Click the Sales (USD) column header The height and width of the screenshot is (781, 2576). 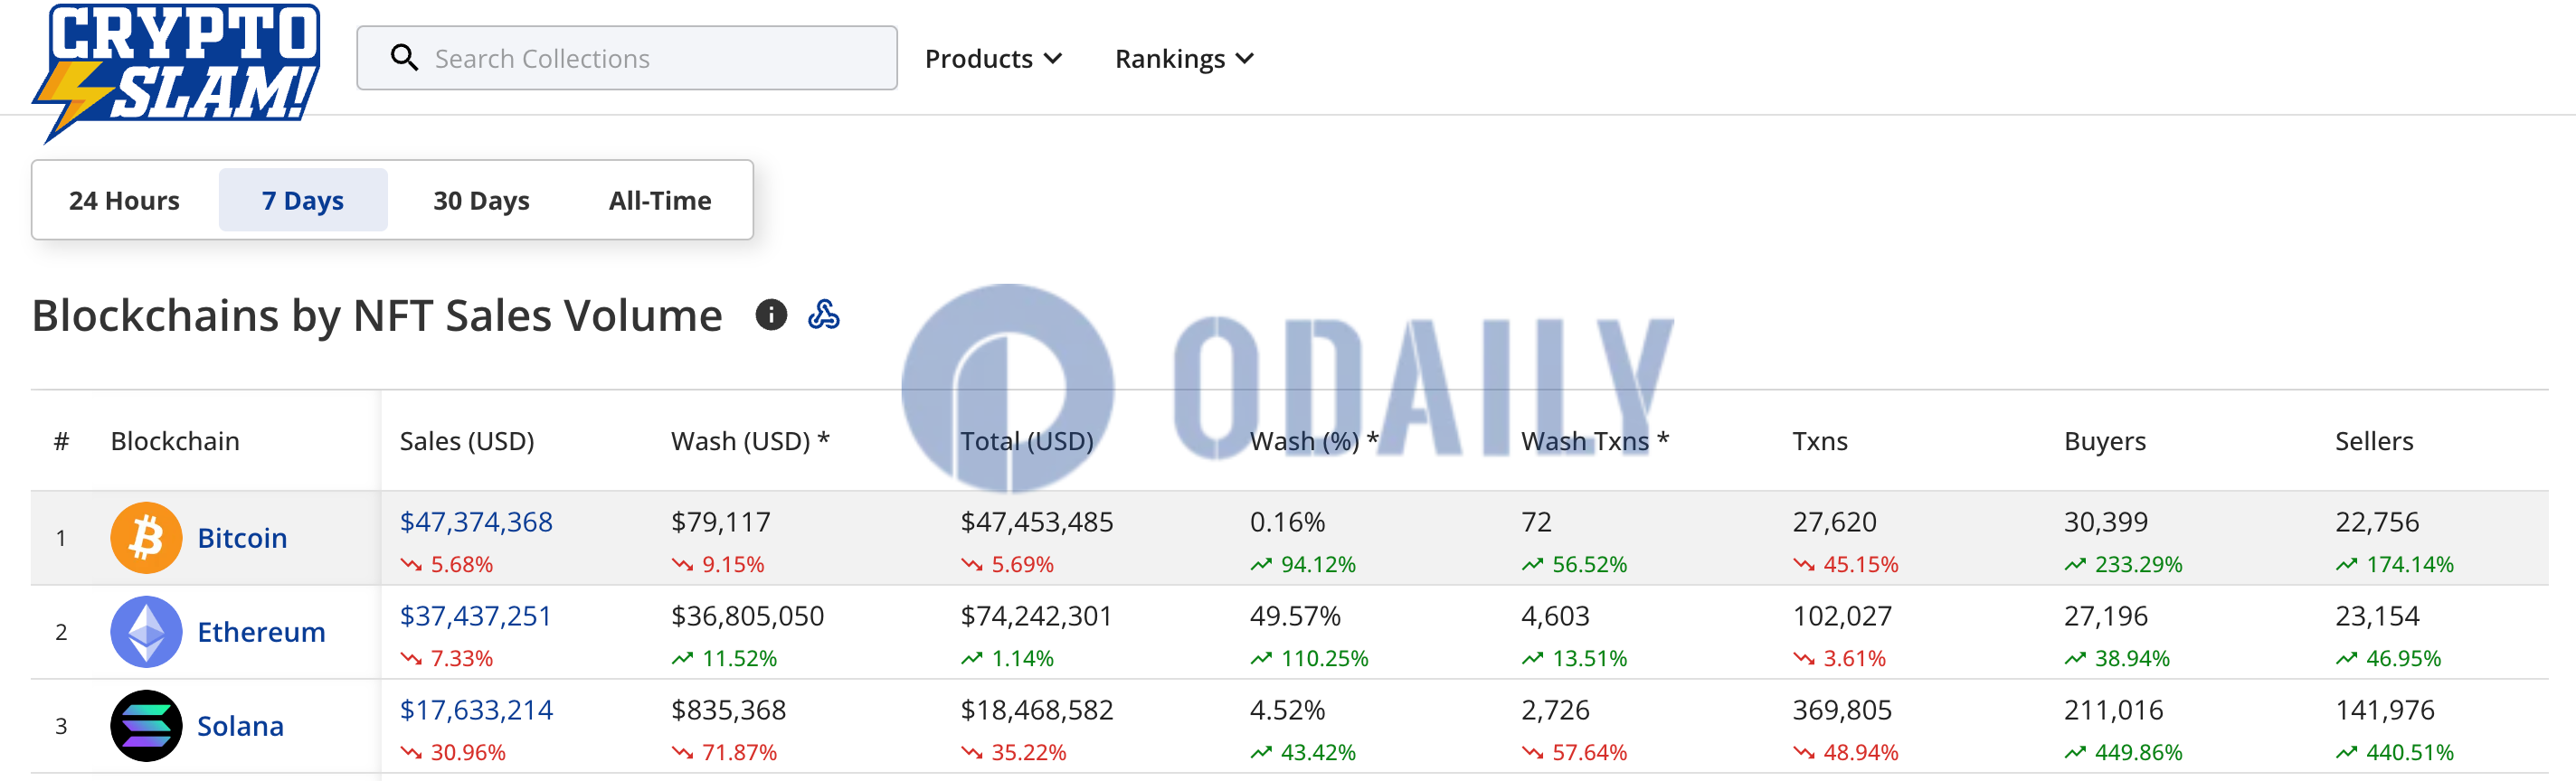click(467, 441)
